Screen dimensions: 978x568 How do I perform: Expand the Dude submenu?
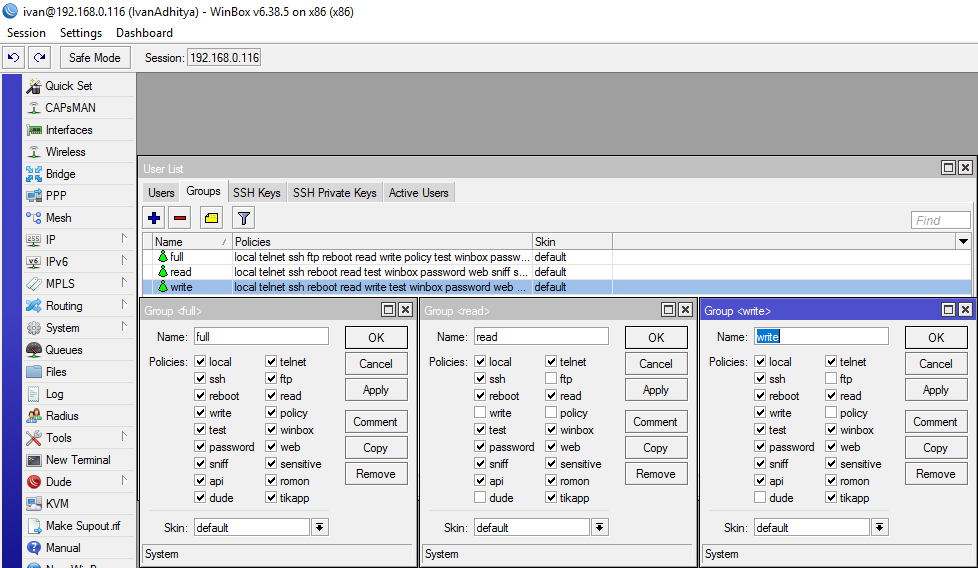click(x=124, y=481)
